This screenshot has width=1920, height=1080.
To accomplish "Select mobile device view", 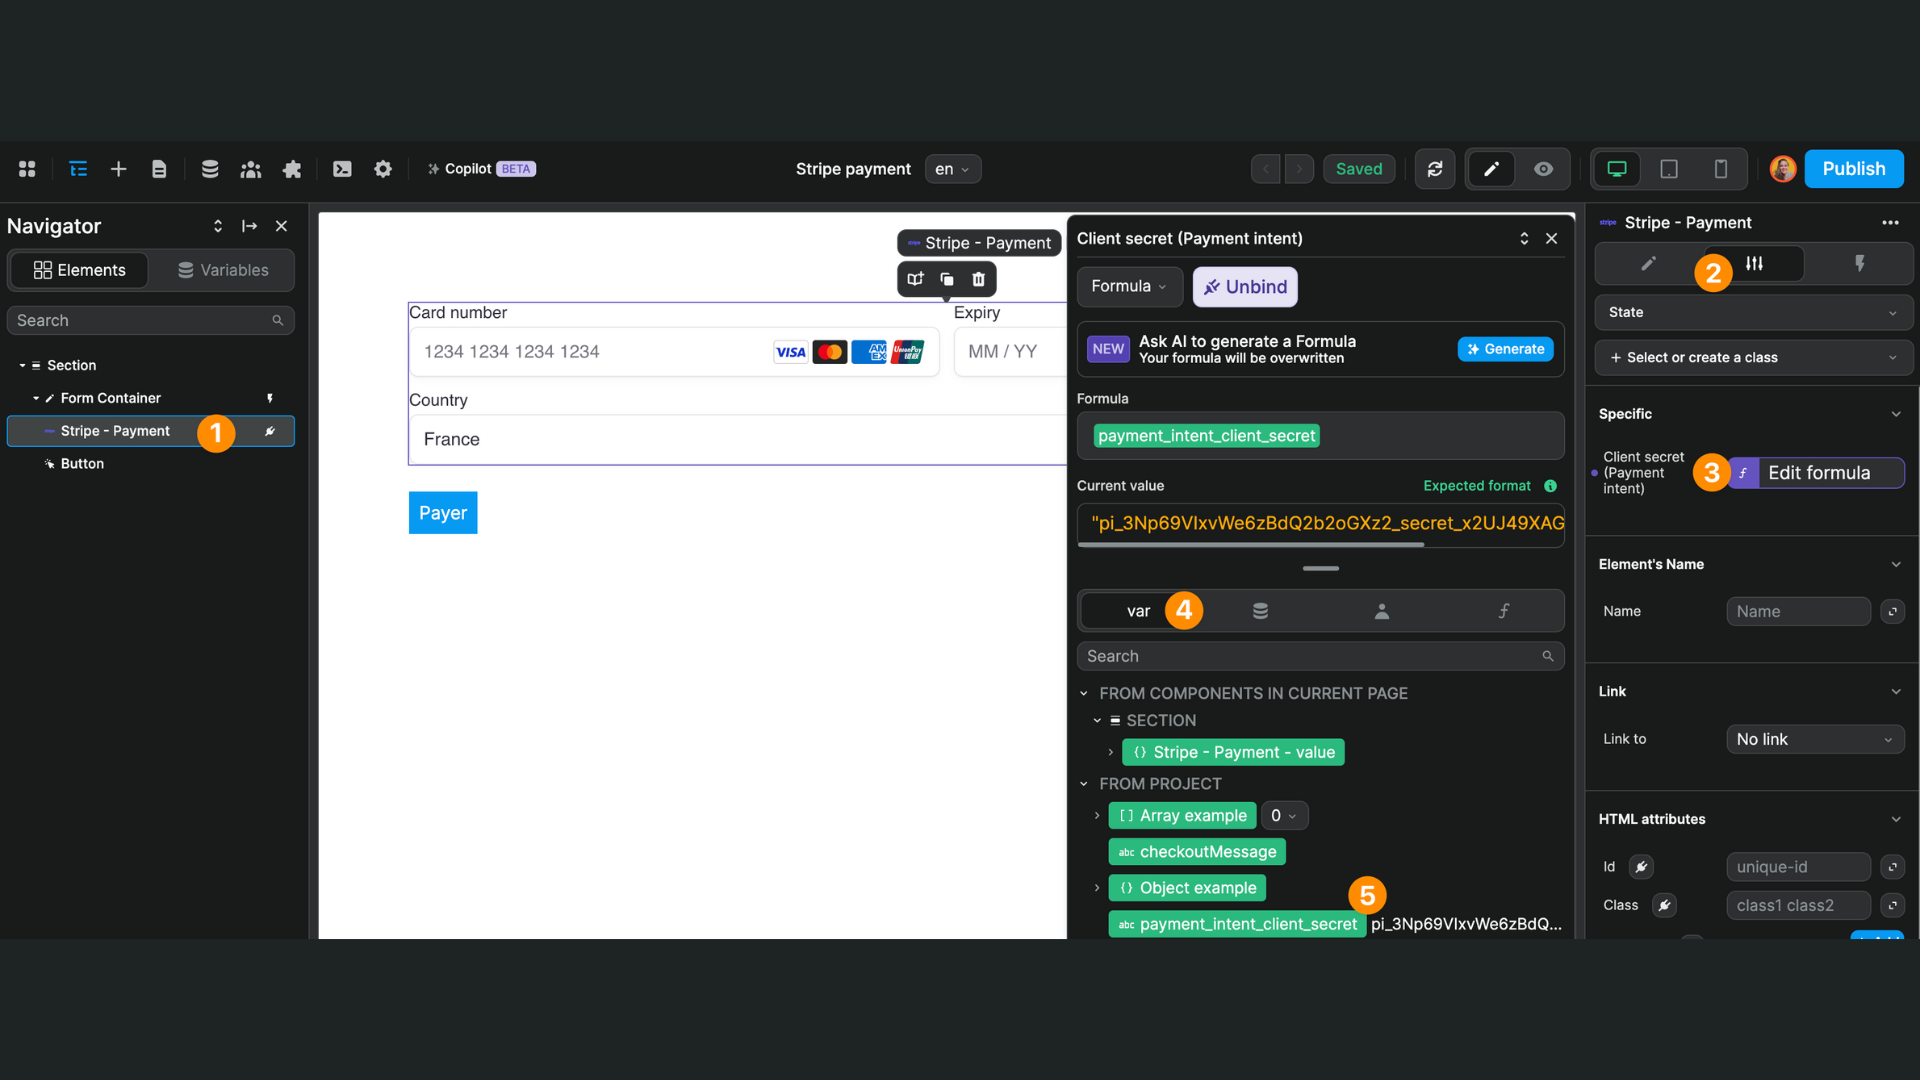I will tap(1720, 169).
